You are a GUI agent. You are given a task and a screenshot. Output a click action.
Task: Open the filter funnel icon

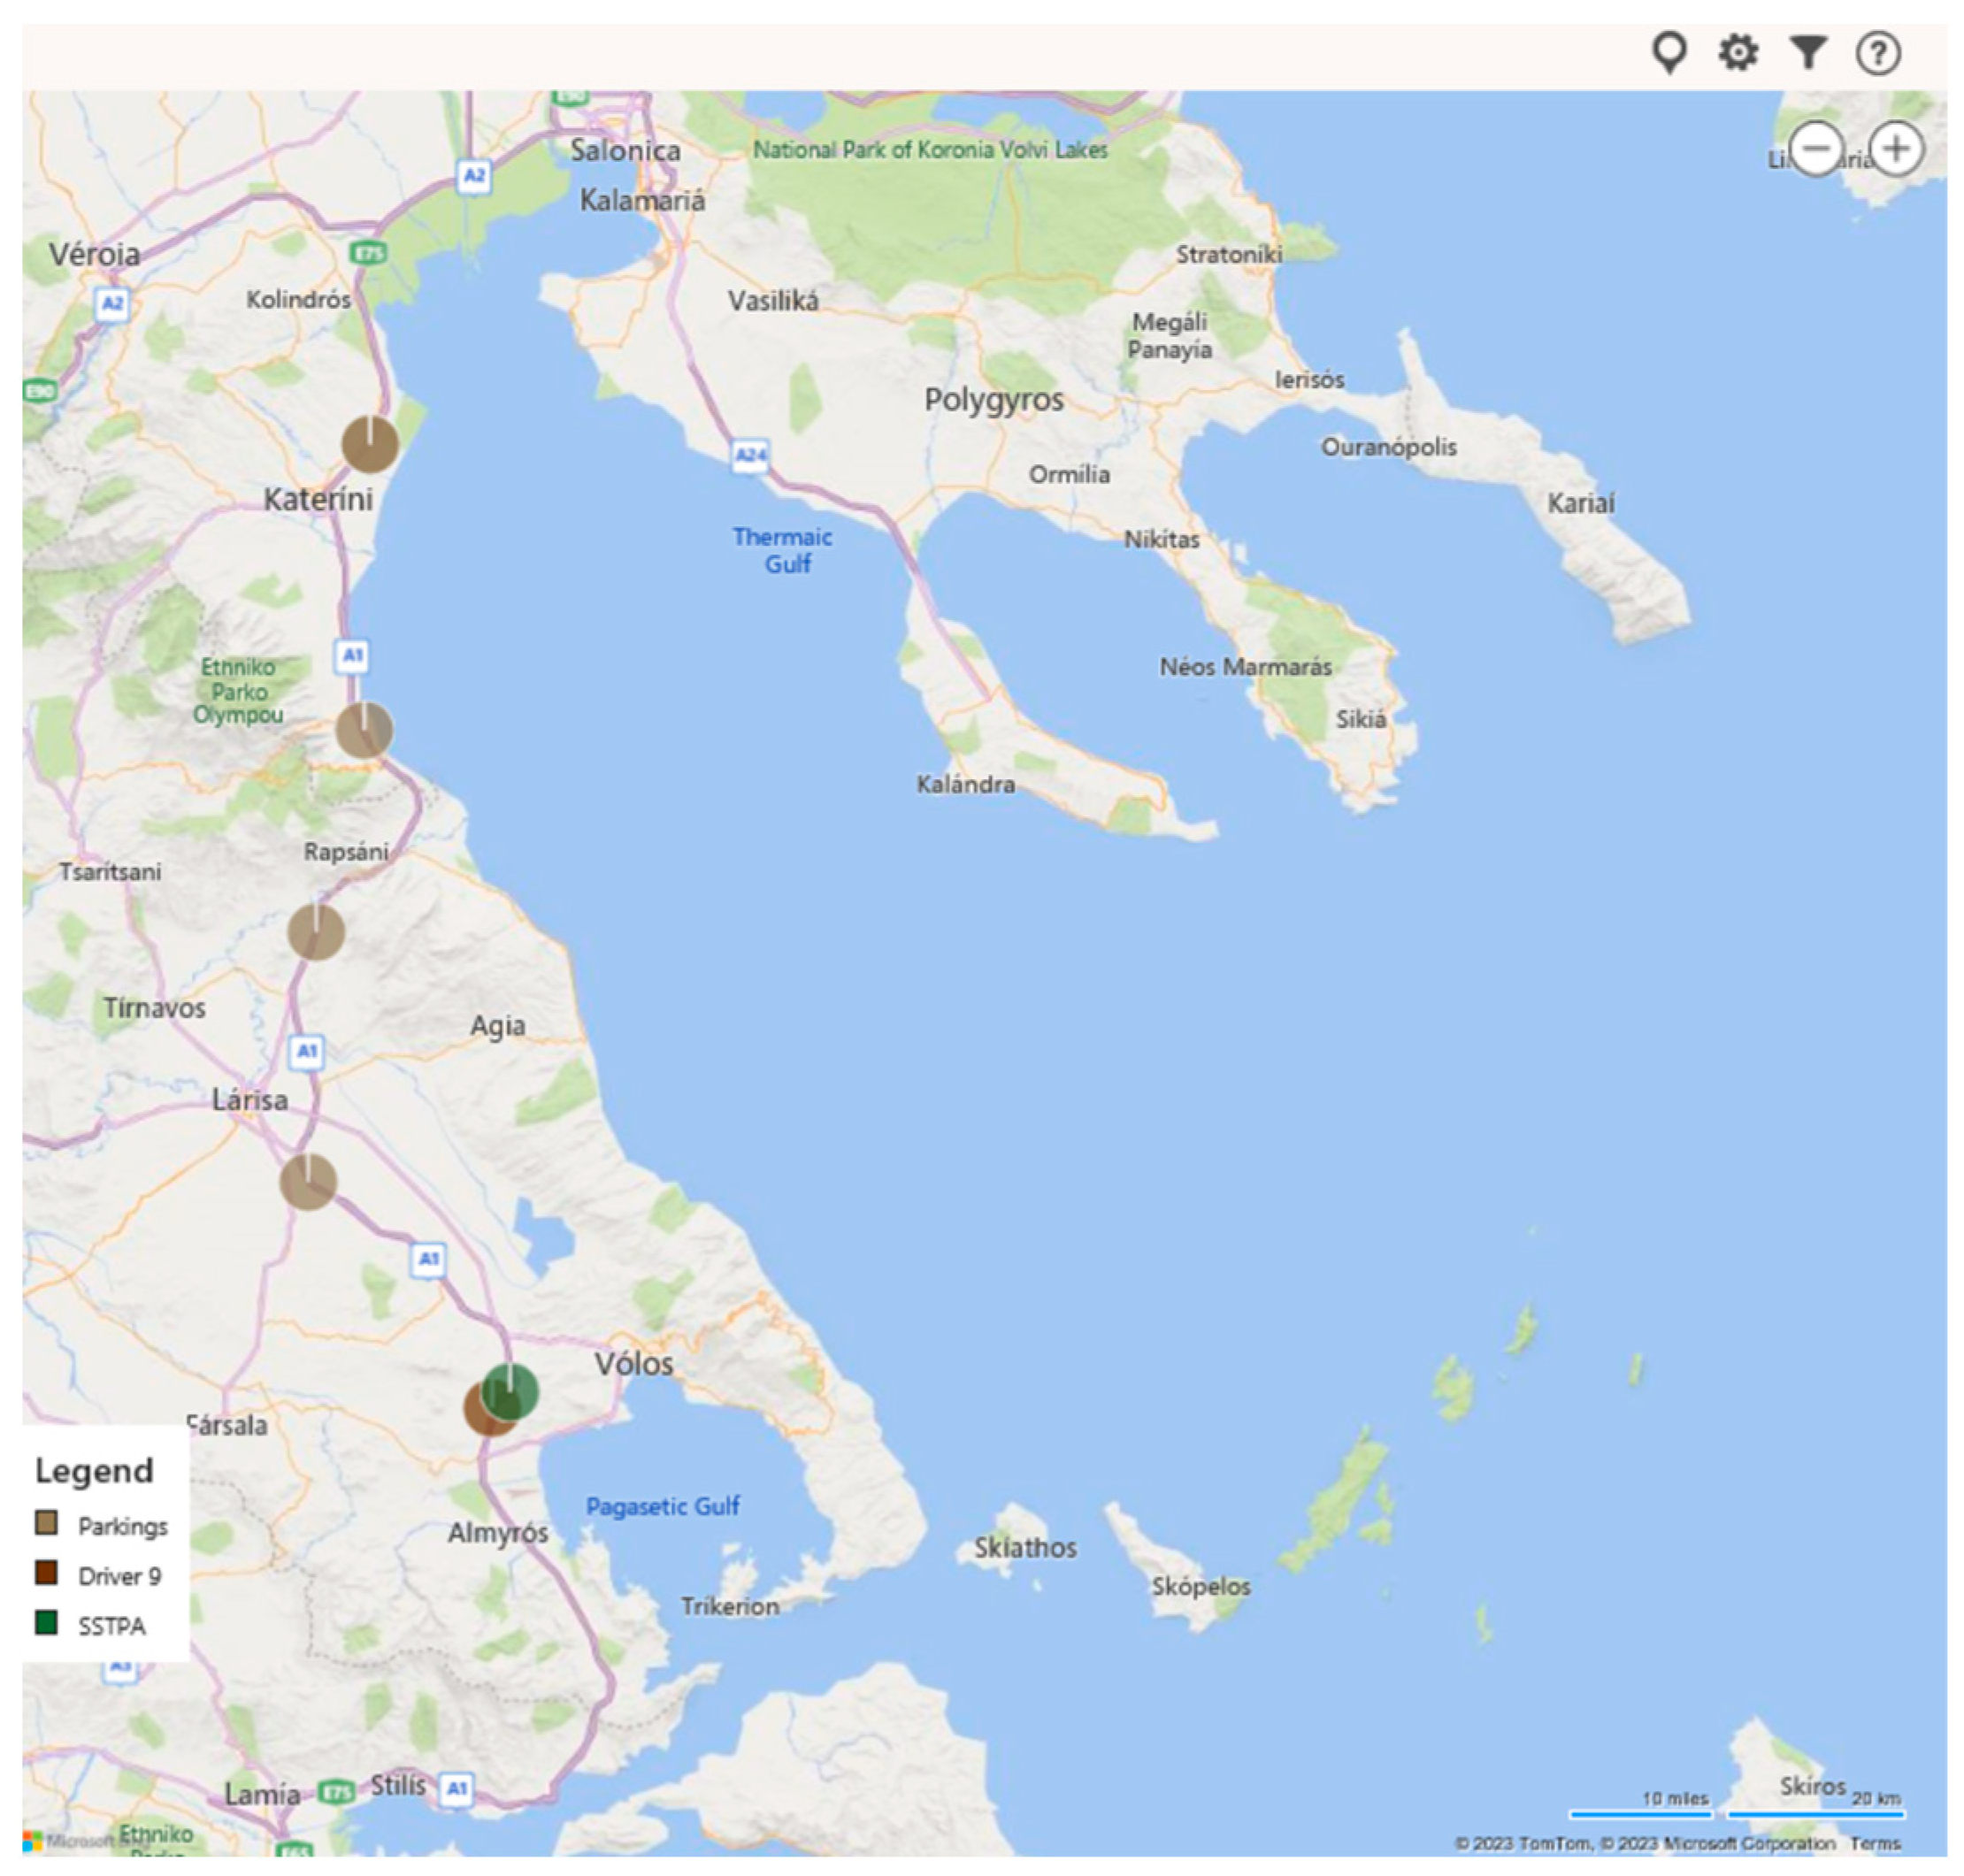pyautogui.click(x=1808, y=52)
